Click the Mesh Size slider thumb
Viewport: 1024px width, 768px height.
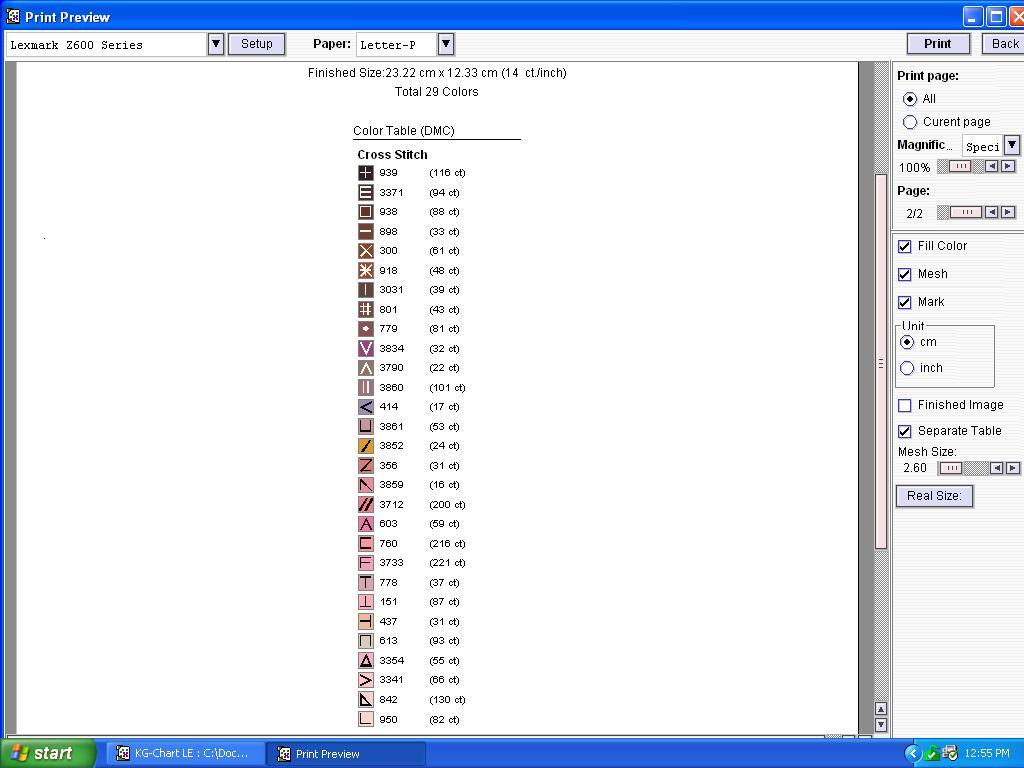tap(951, 468)
